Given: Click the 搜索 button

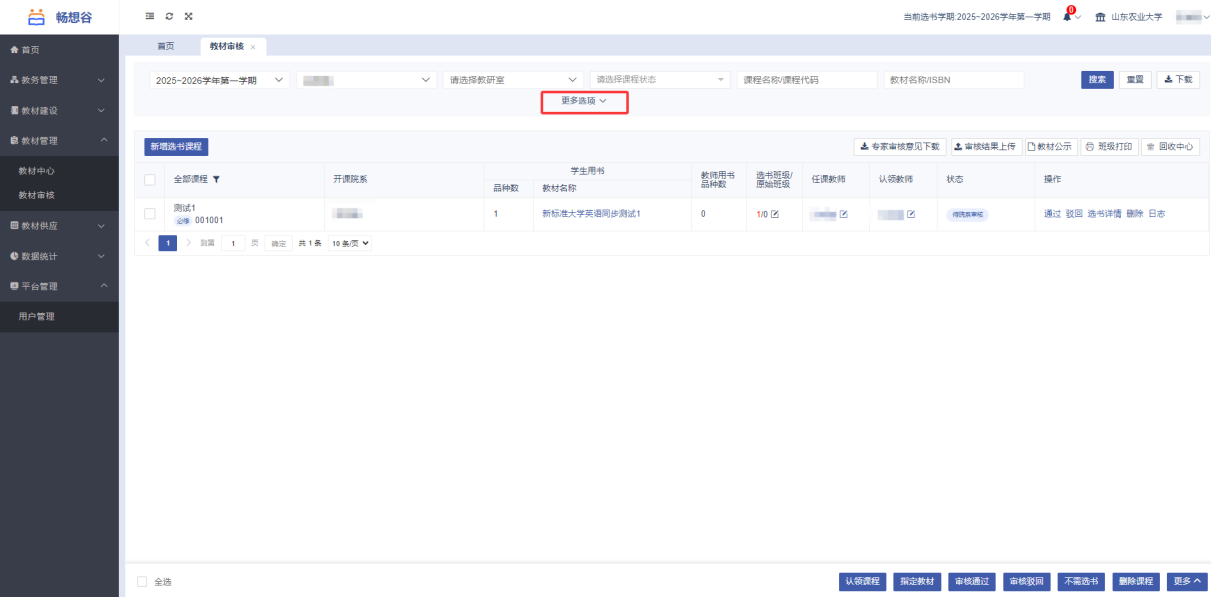Looking at the screenshot, I should click(1097, 80).
